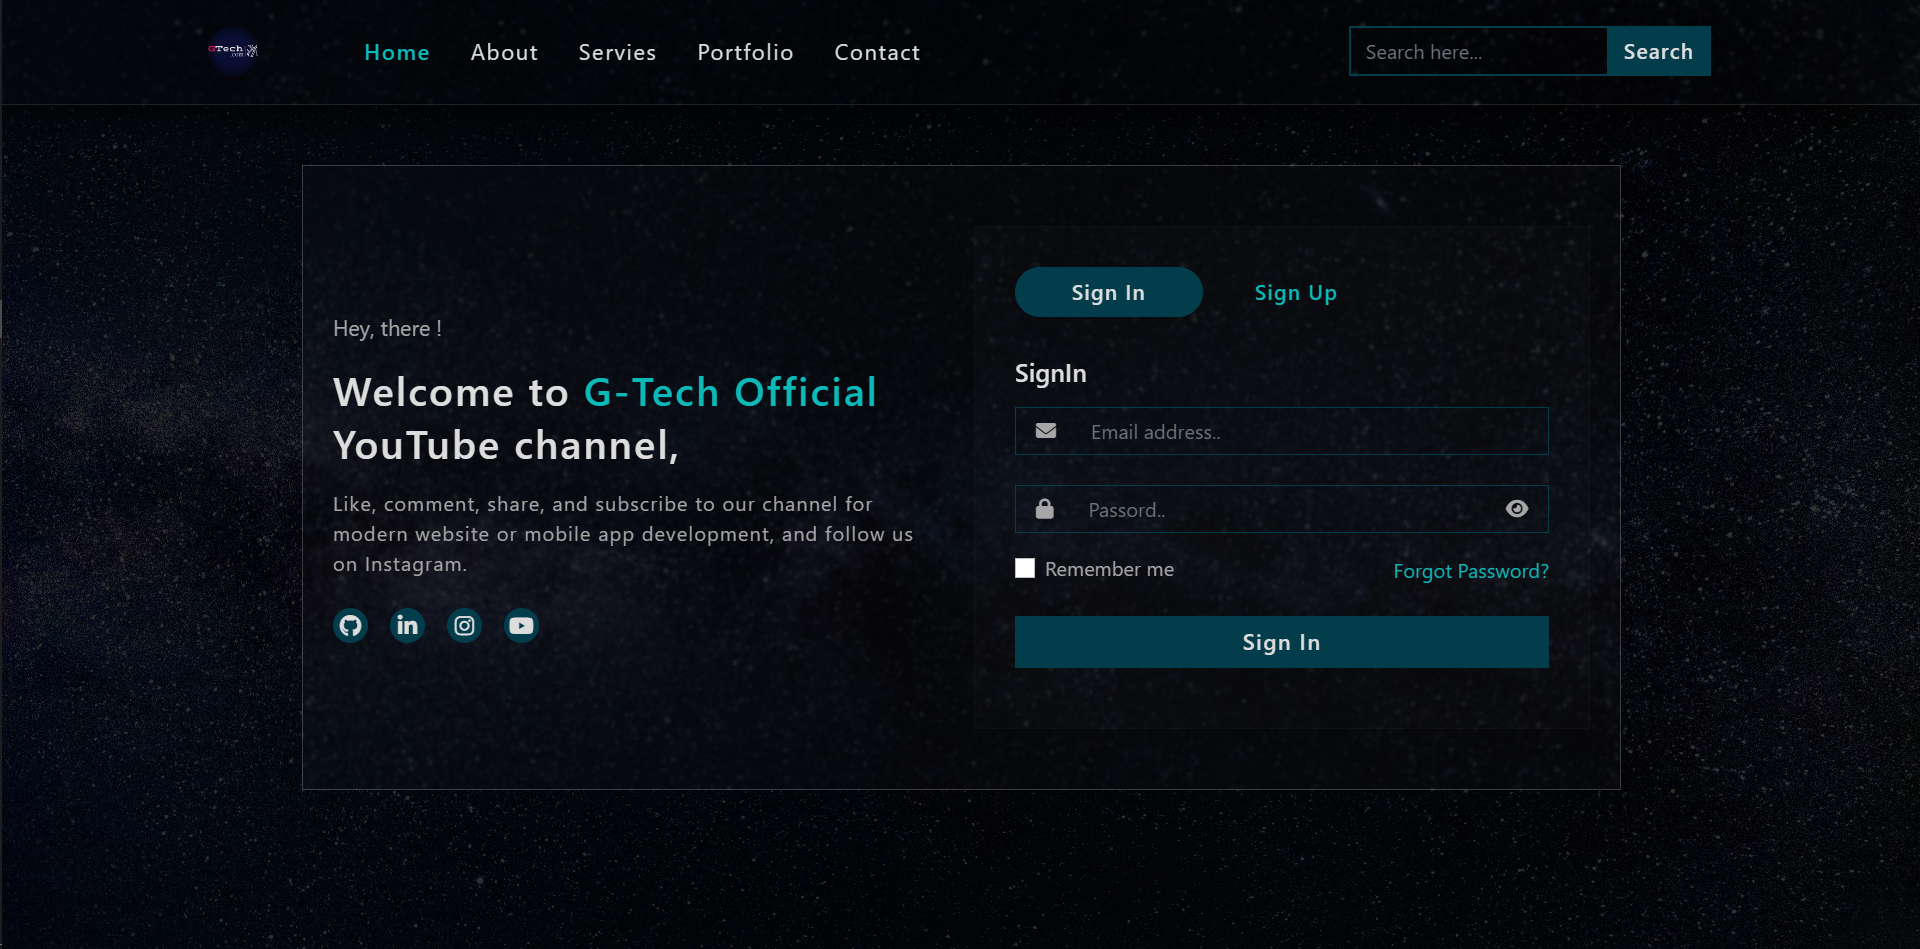Image resolution: width=1920 pixels, height=949 pixels.
Task: Click the Remember me label text
Action: coord(1110,569)
